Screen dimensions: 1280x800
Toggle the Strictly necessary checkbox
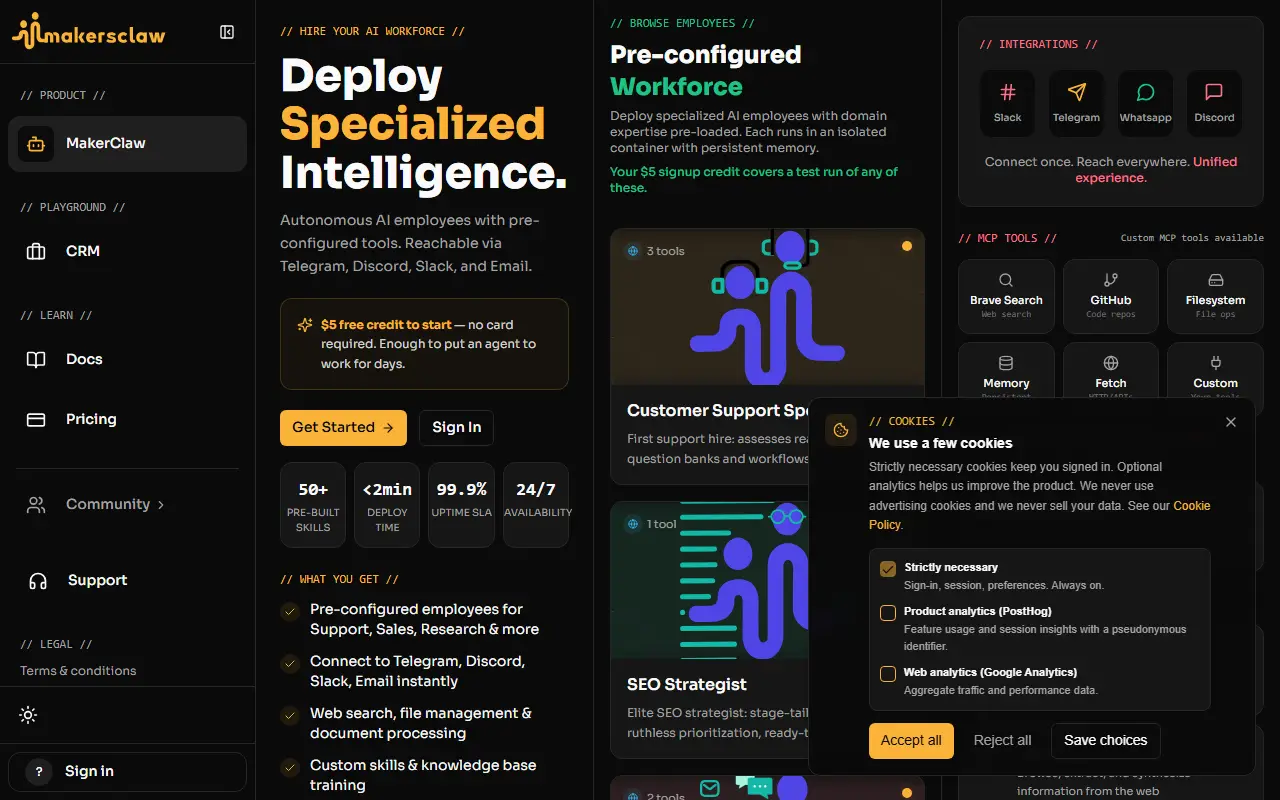click(x=887, y=569)
